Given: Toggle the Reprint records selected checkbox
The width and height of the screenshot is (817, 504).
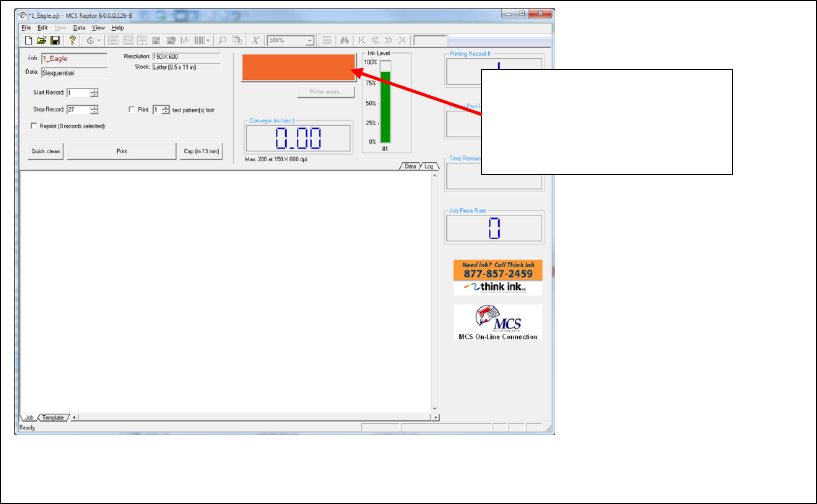Looking at the screenshot, I should [x=34, y=126].
